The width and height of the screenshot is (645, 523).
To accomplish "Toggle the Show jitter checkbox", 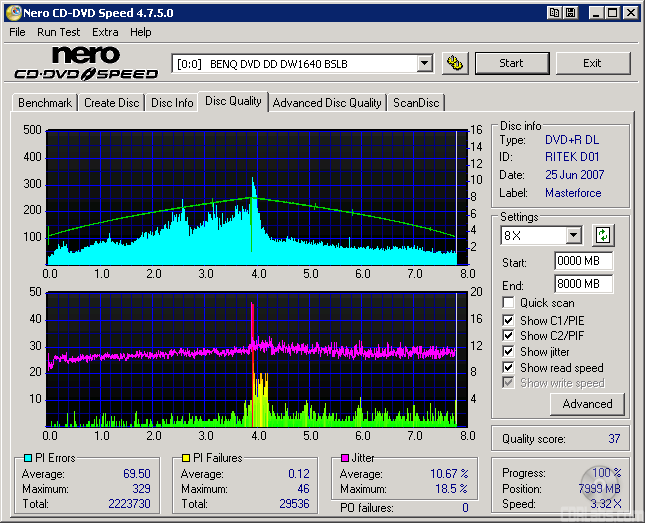I will 509,352.
